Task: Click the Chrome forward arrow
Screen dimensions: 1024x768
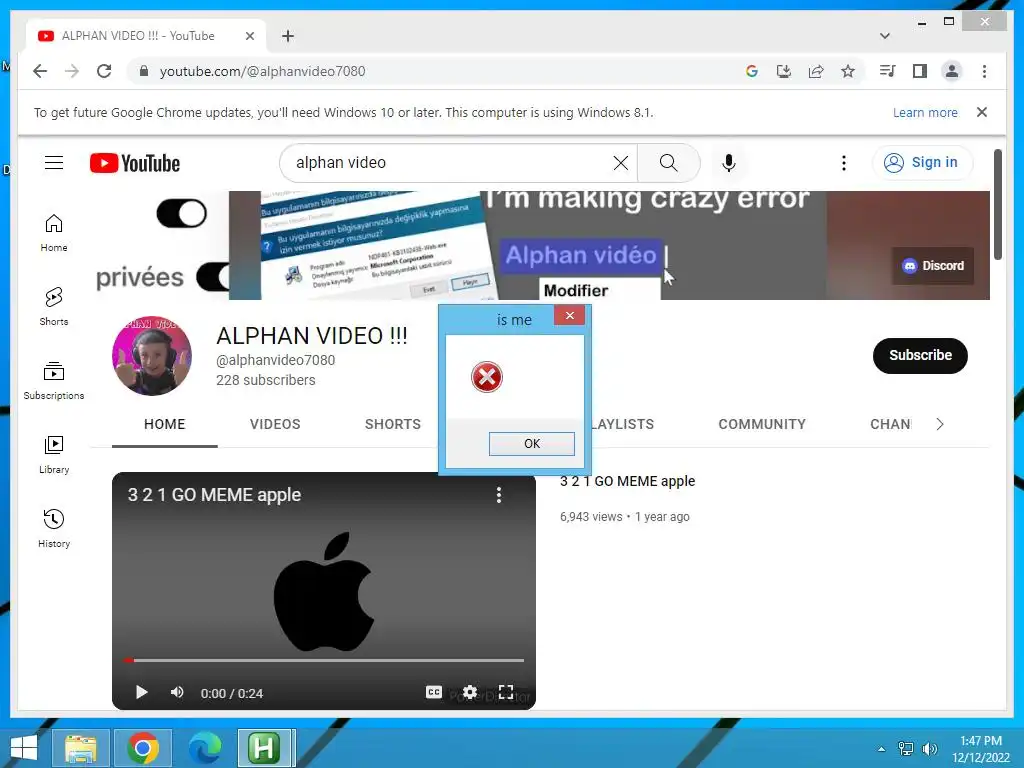Action: coord(72,71)
